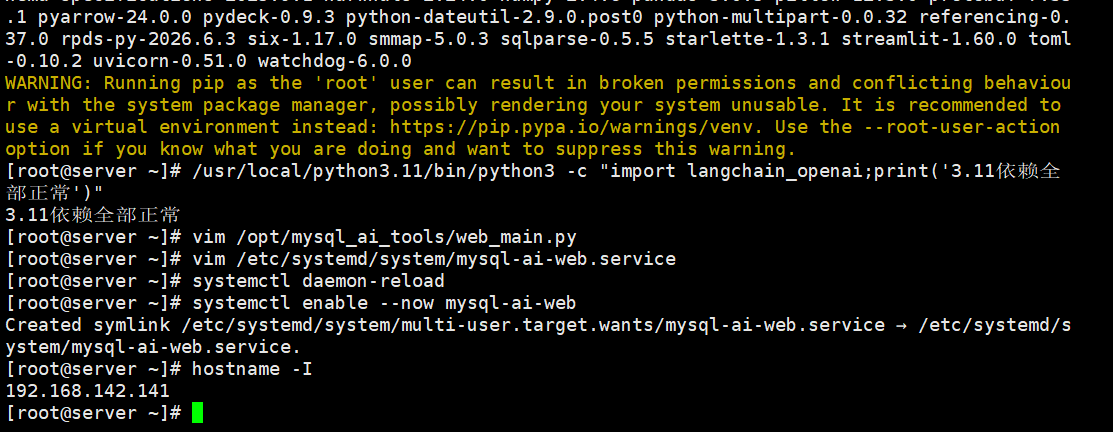Click the 'systemctl daemon-reload' command
The height and width of the screenshot is (432, 1113).
click(318, 281)
